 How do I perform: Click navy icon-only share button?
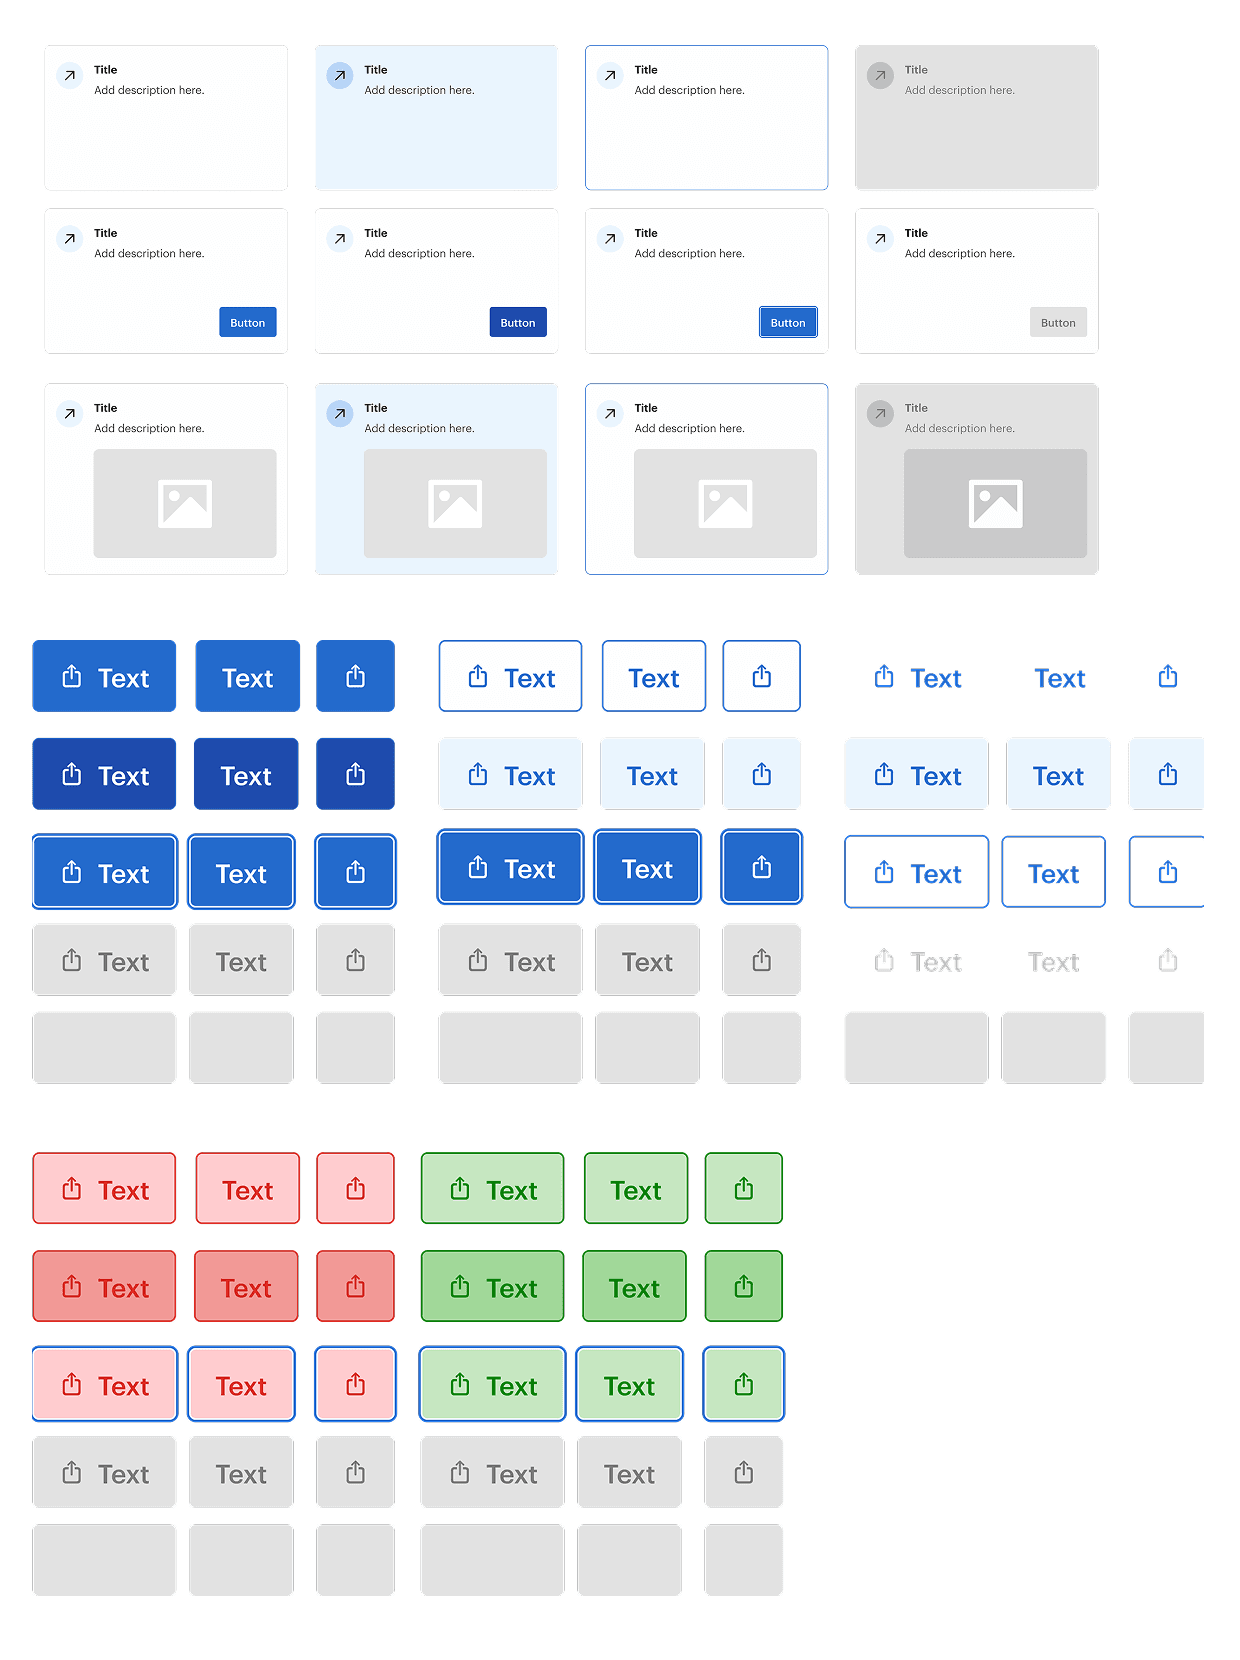click(355, 774)
